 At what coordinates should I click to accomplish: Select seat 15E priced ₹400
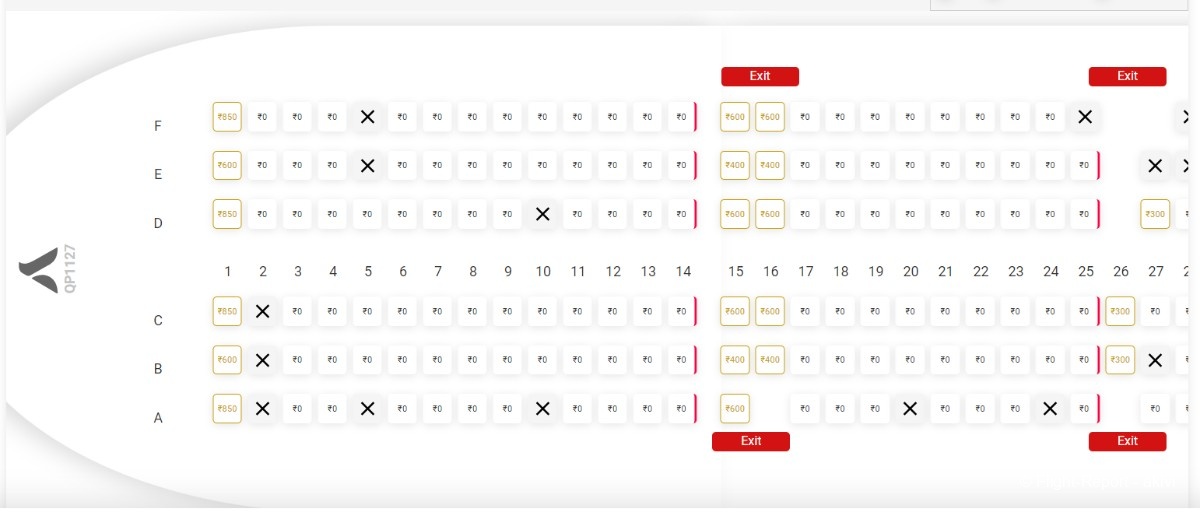pos(735,165)
